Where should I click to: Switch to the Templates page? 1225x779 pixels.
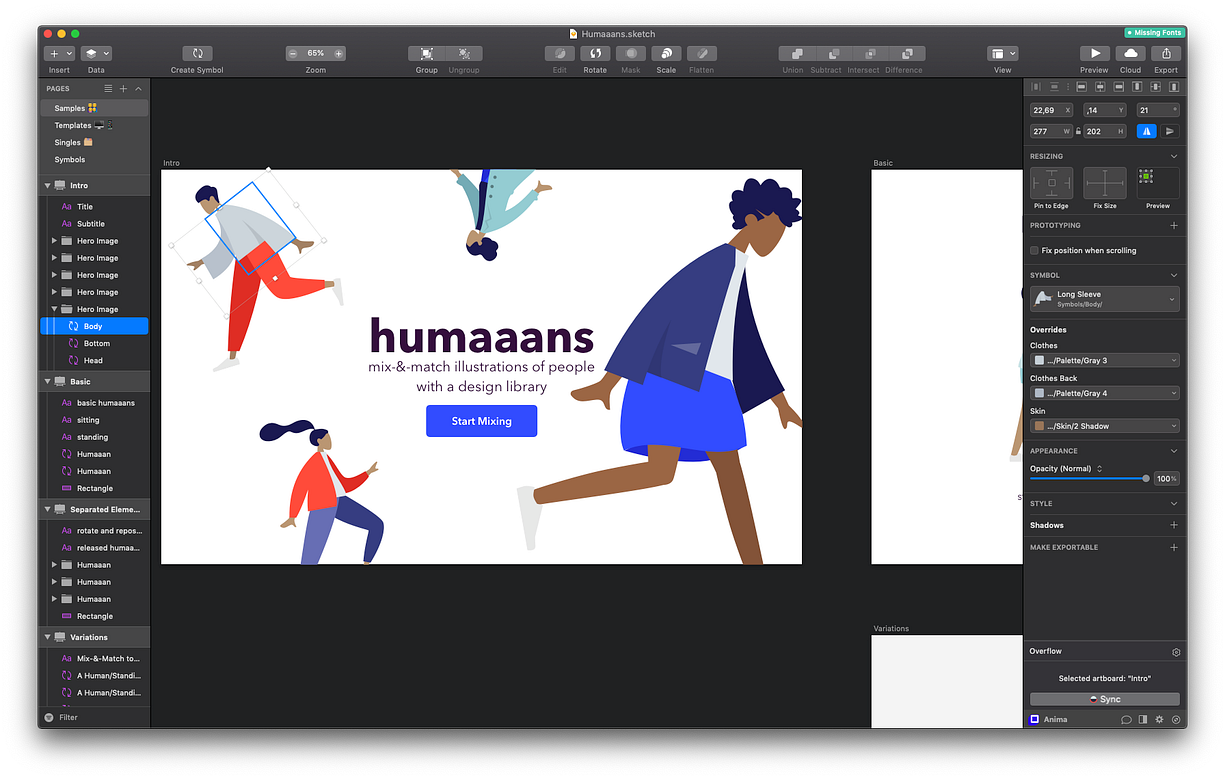point(94,125)
